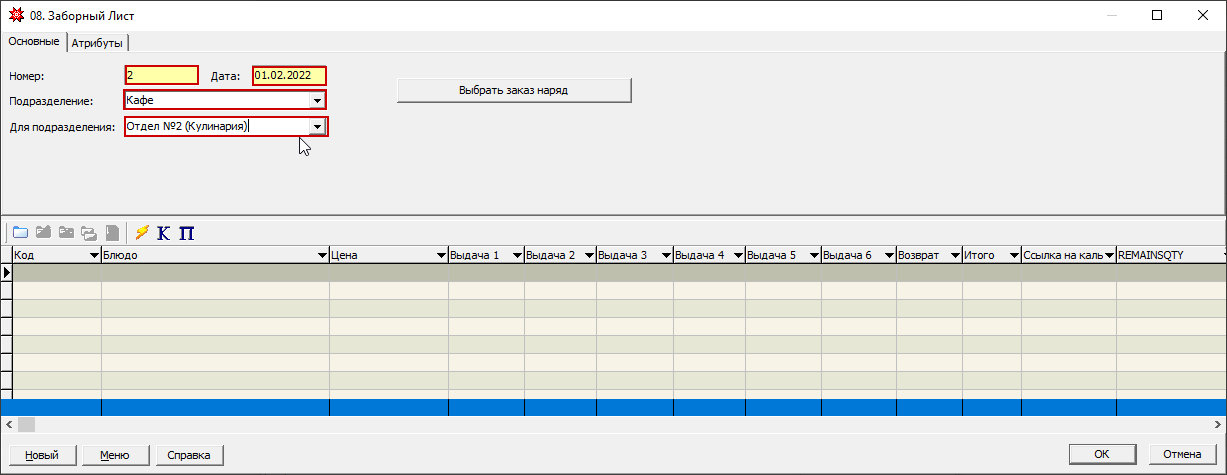Open the Справка button
Viewport: 1227px width, 475px height.
189,455
